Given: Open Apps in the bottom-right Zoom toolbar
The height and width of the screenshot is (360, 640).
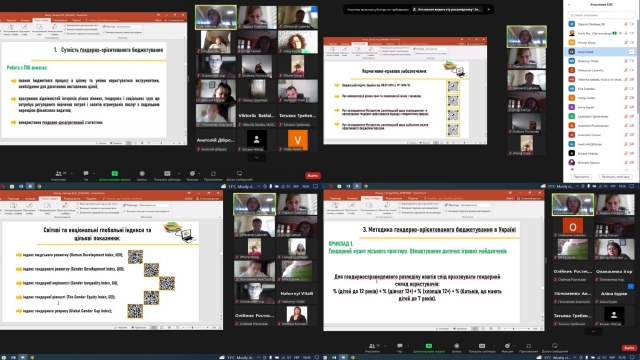Looking at the screenshot, I should tap(528, 348).
